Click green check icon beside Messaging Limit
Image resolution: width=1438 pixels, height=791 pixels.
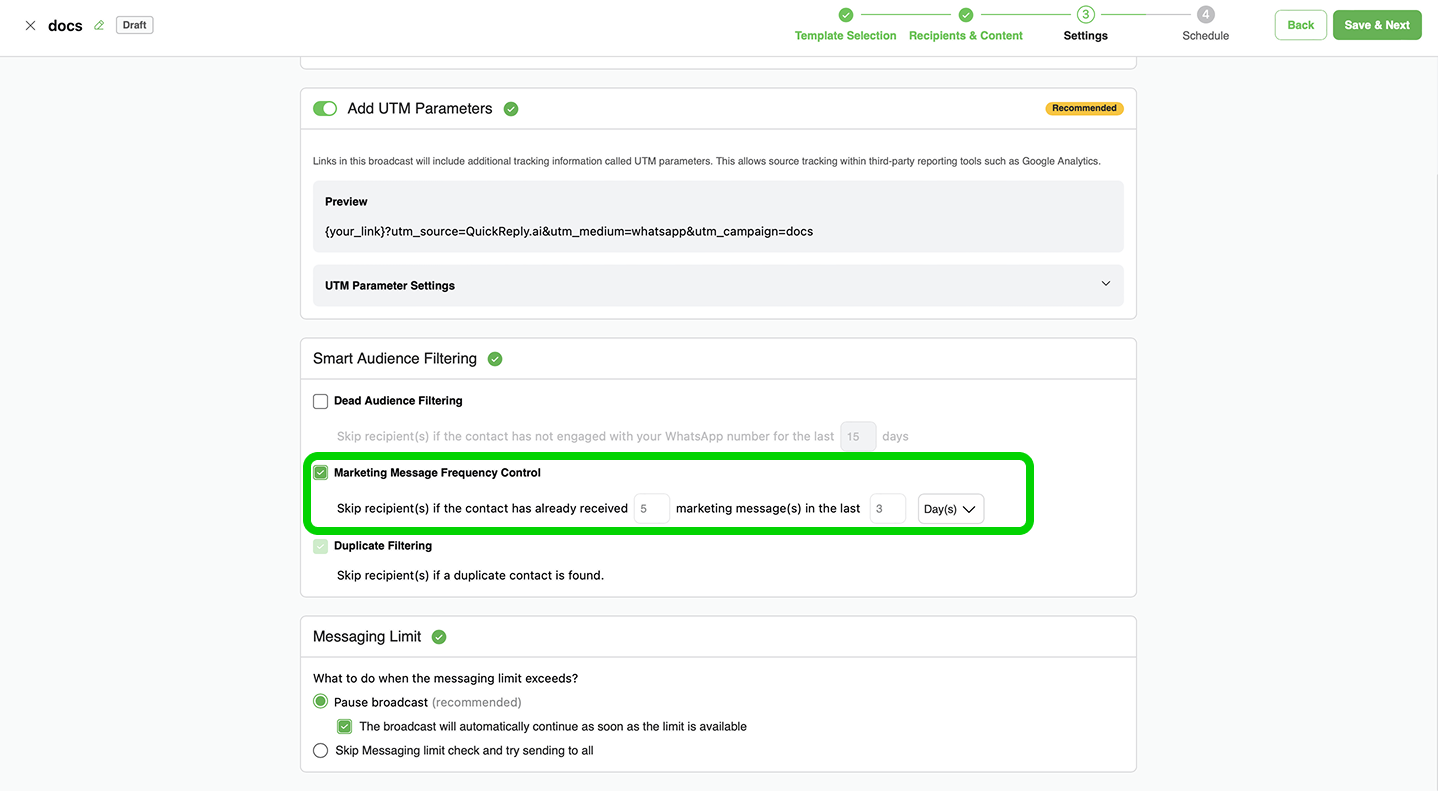pyautogui.click(x=439, y=637)
